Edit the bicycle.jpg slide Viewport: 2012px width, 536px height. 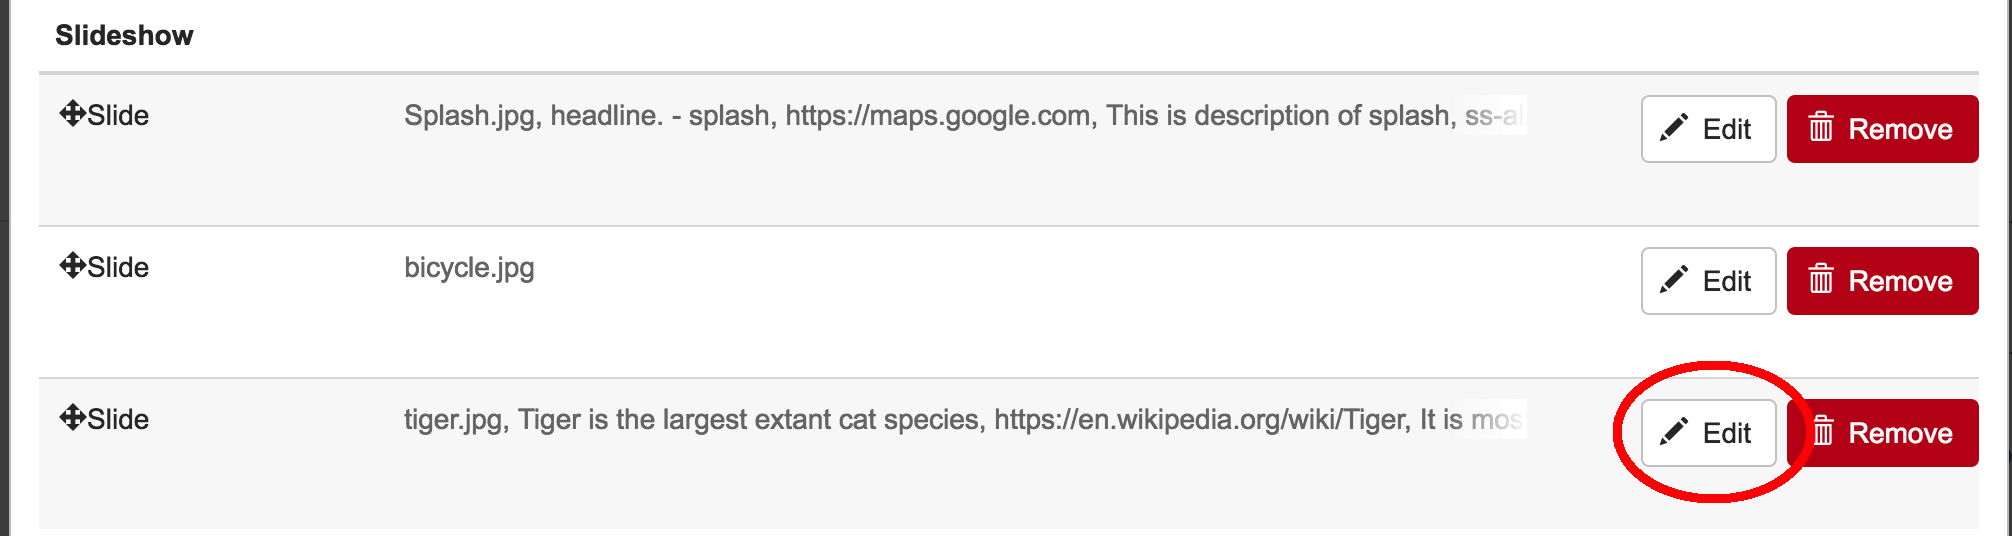1708,281
